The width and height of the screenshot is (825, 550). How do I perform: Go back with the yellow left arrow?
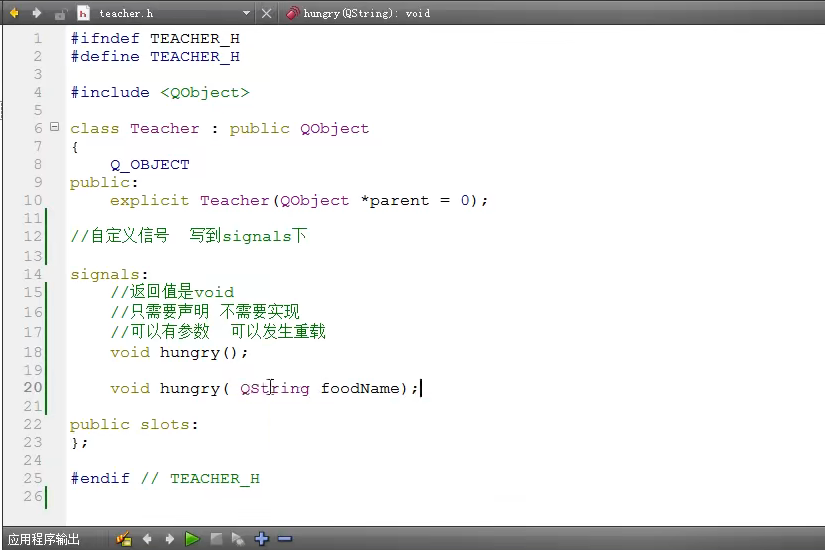pyautogui.click(x=14, y=13)
